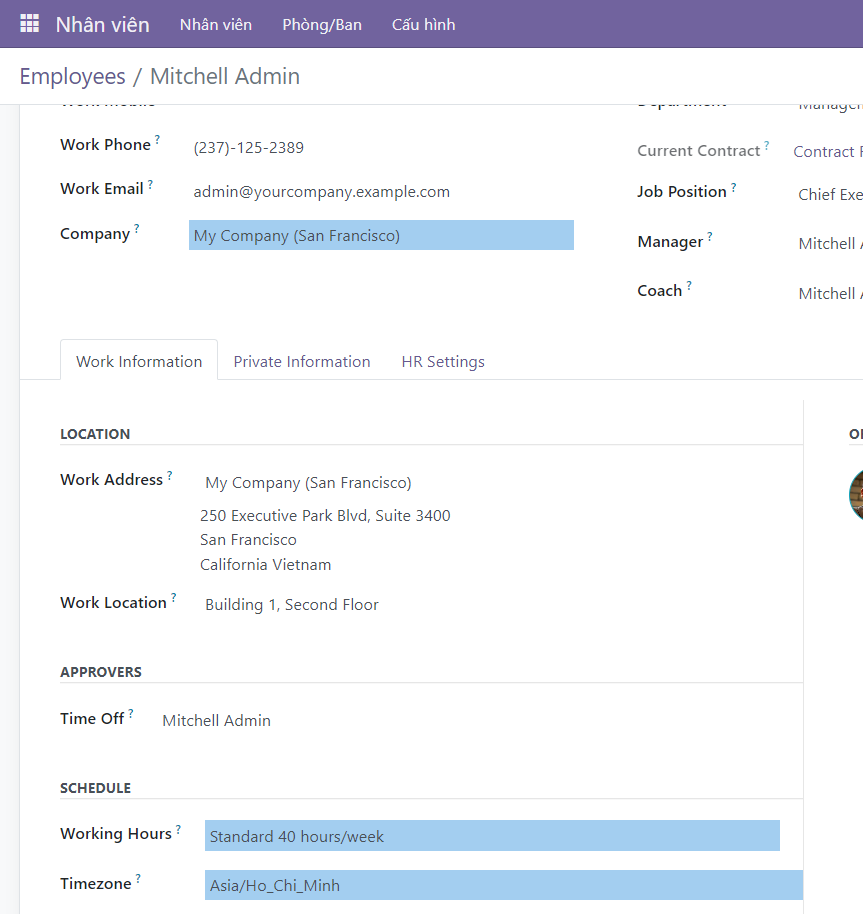Open the apps grid menu icon
This screenshot has width=863, height=914.
[x=30, y=23]
